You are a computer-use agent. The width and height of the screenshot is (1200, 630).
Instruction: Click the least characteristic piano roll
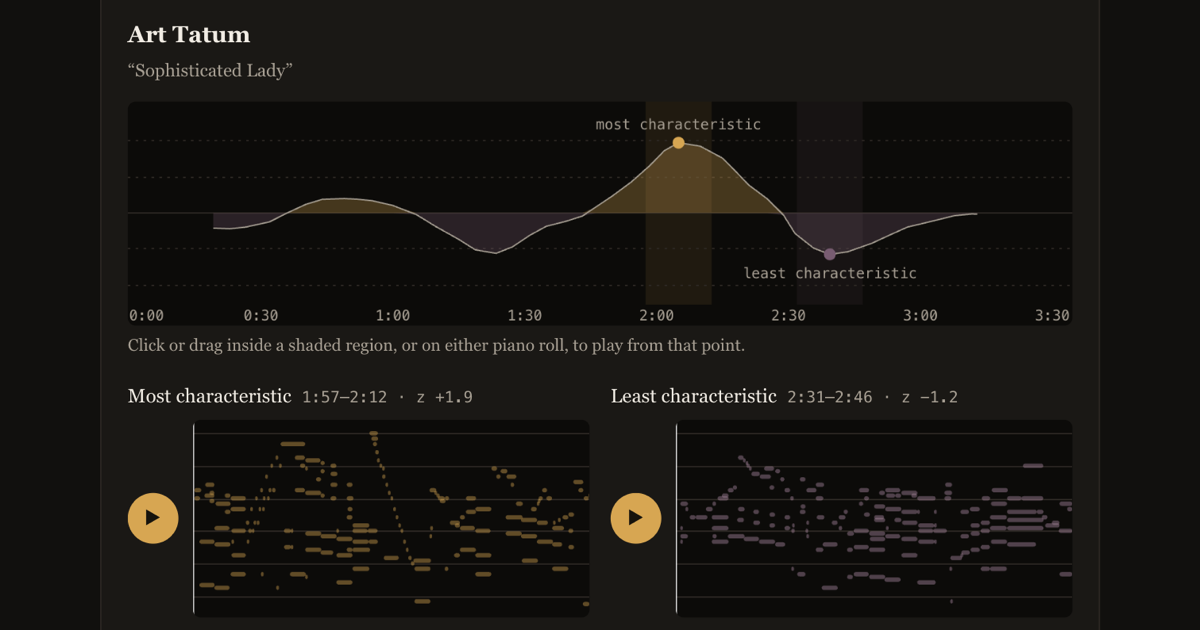click(x=874, y=518)
